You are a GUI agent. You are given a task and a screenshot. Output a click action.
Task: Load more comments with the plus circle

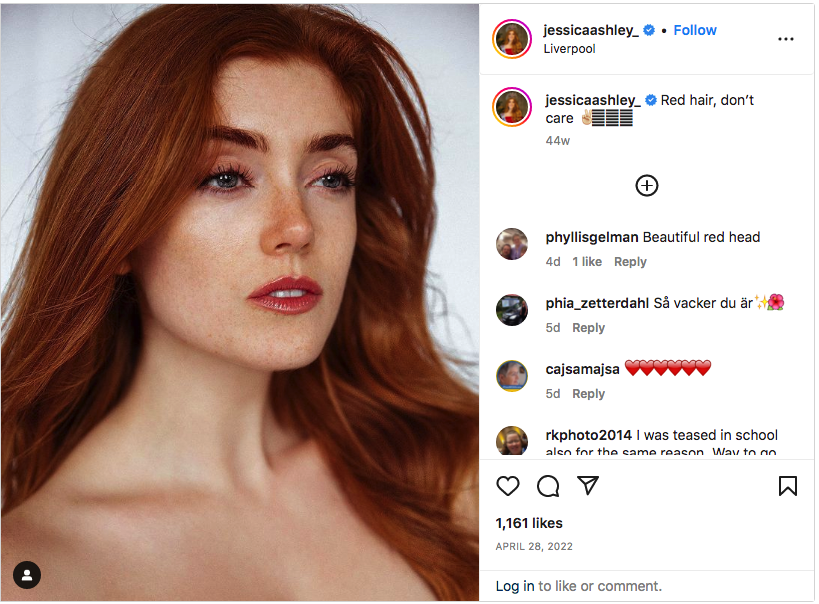647,185
